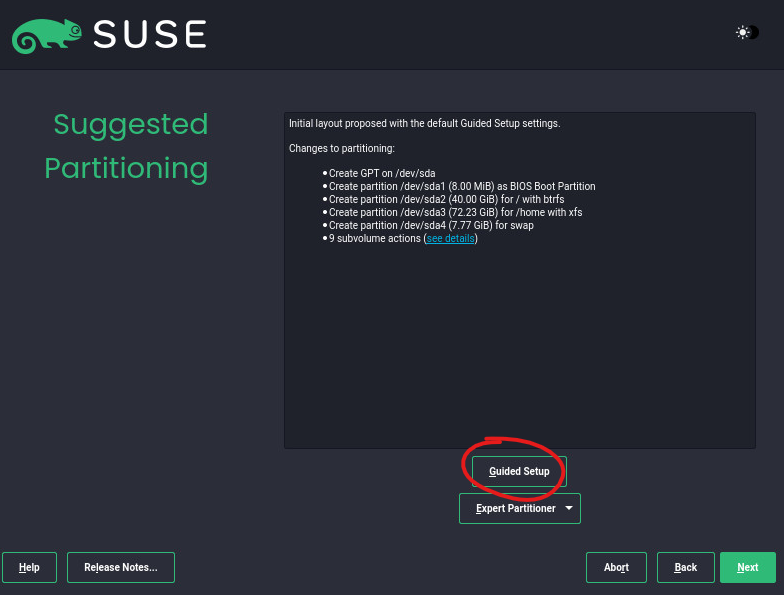Screen dimensions: 784x595
Task: Proceed with the Next button
Action: [x=748, y=568]
